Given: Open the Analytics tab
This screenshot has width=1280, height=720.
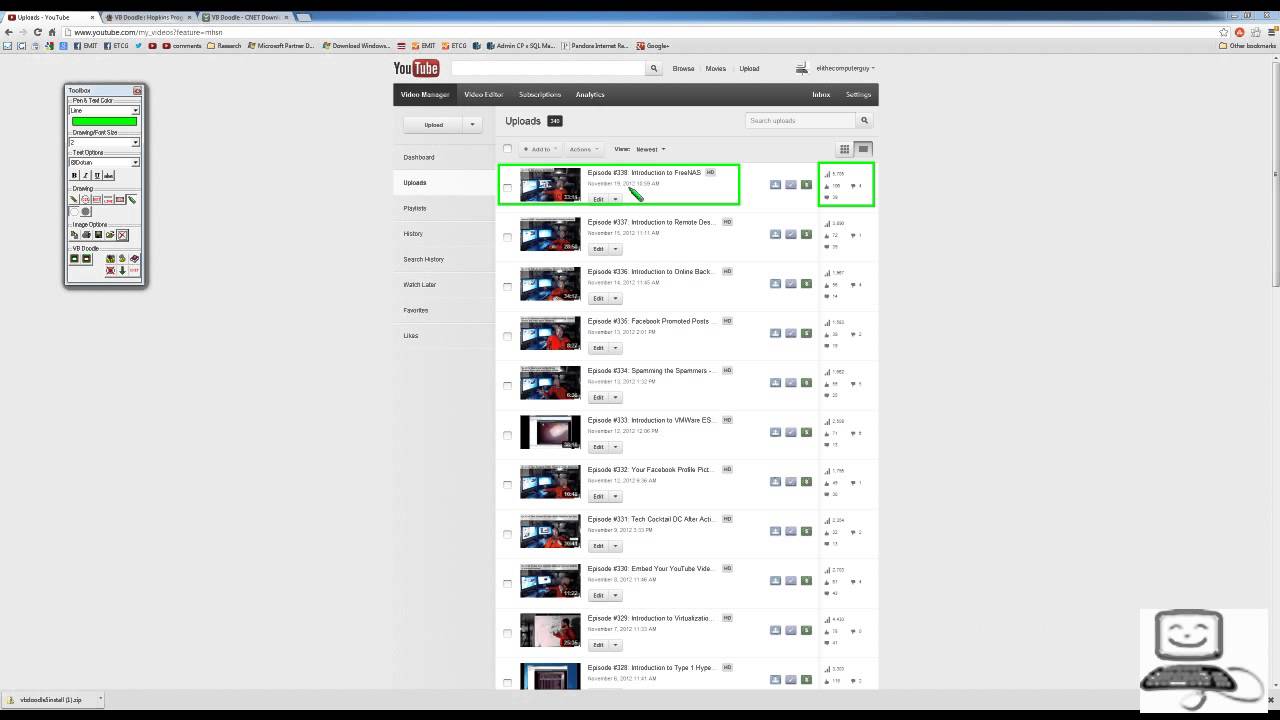Looking at the screenshot, I should [x=590, y=94].
